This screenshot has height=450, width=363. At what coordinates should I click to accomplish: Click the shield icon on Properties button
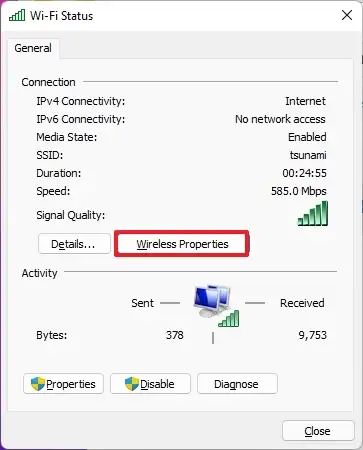[38, 384]
